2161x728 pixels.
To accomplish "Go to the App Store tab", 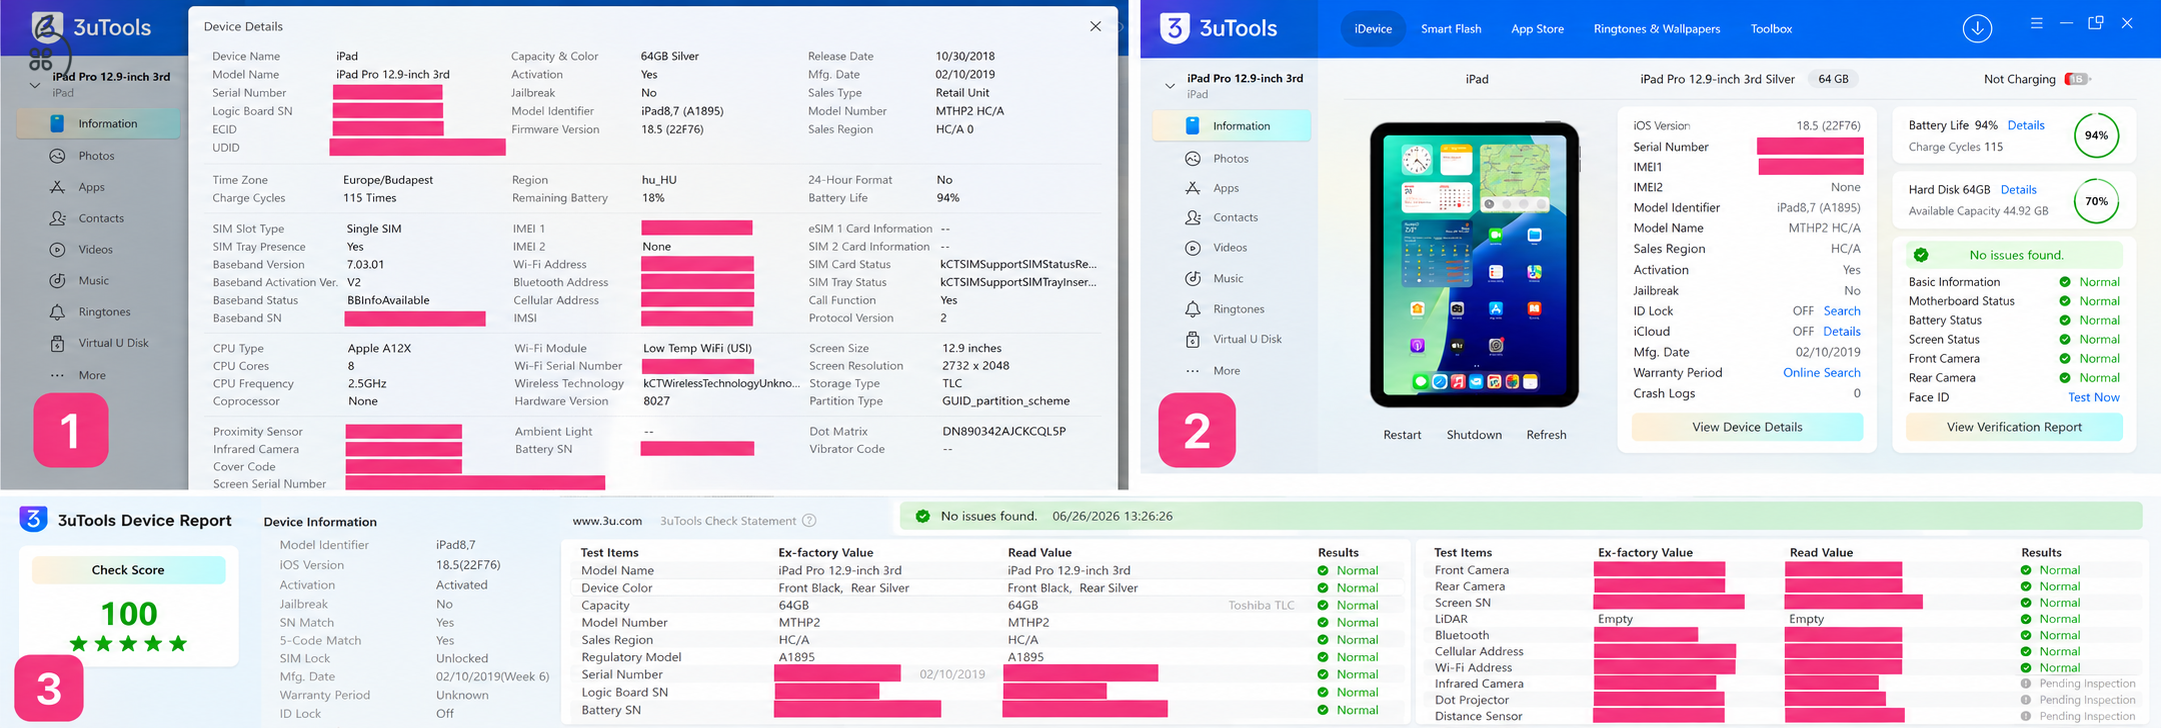I will coord(1537,29).
